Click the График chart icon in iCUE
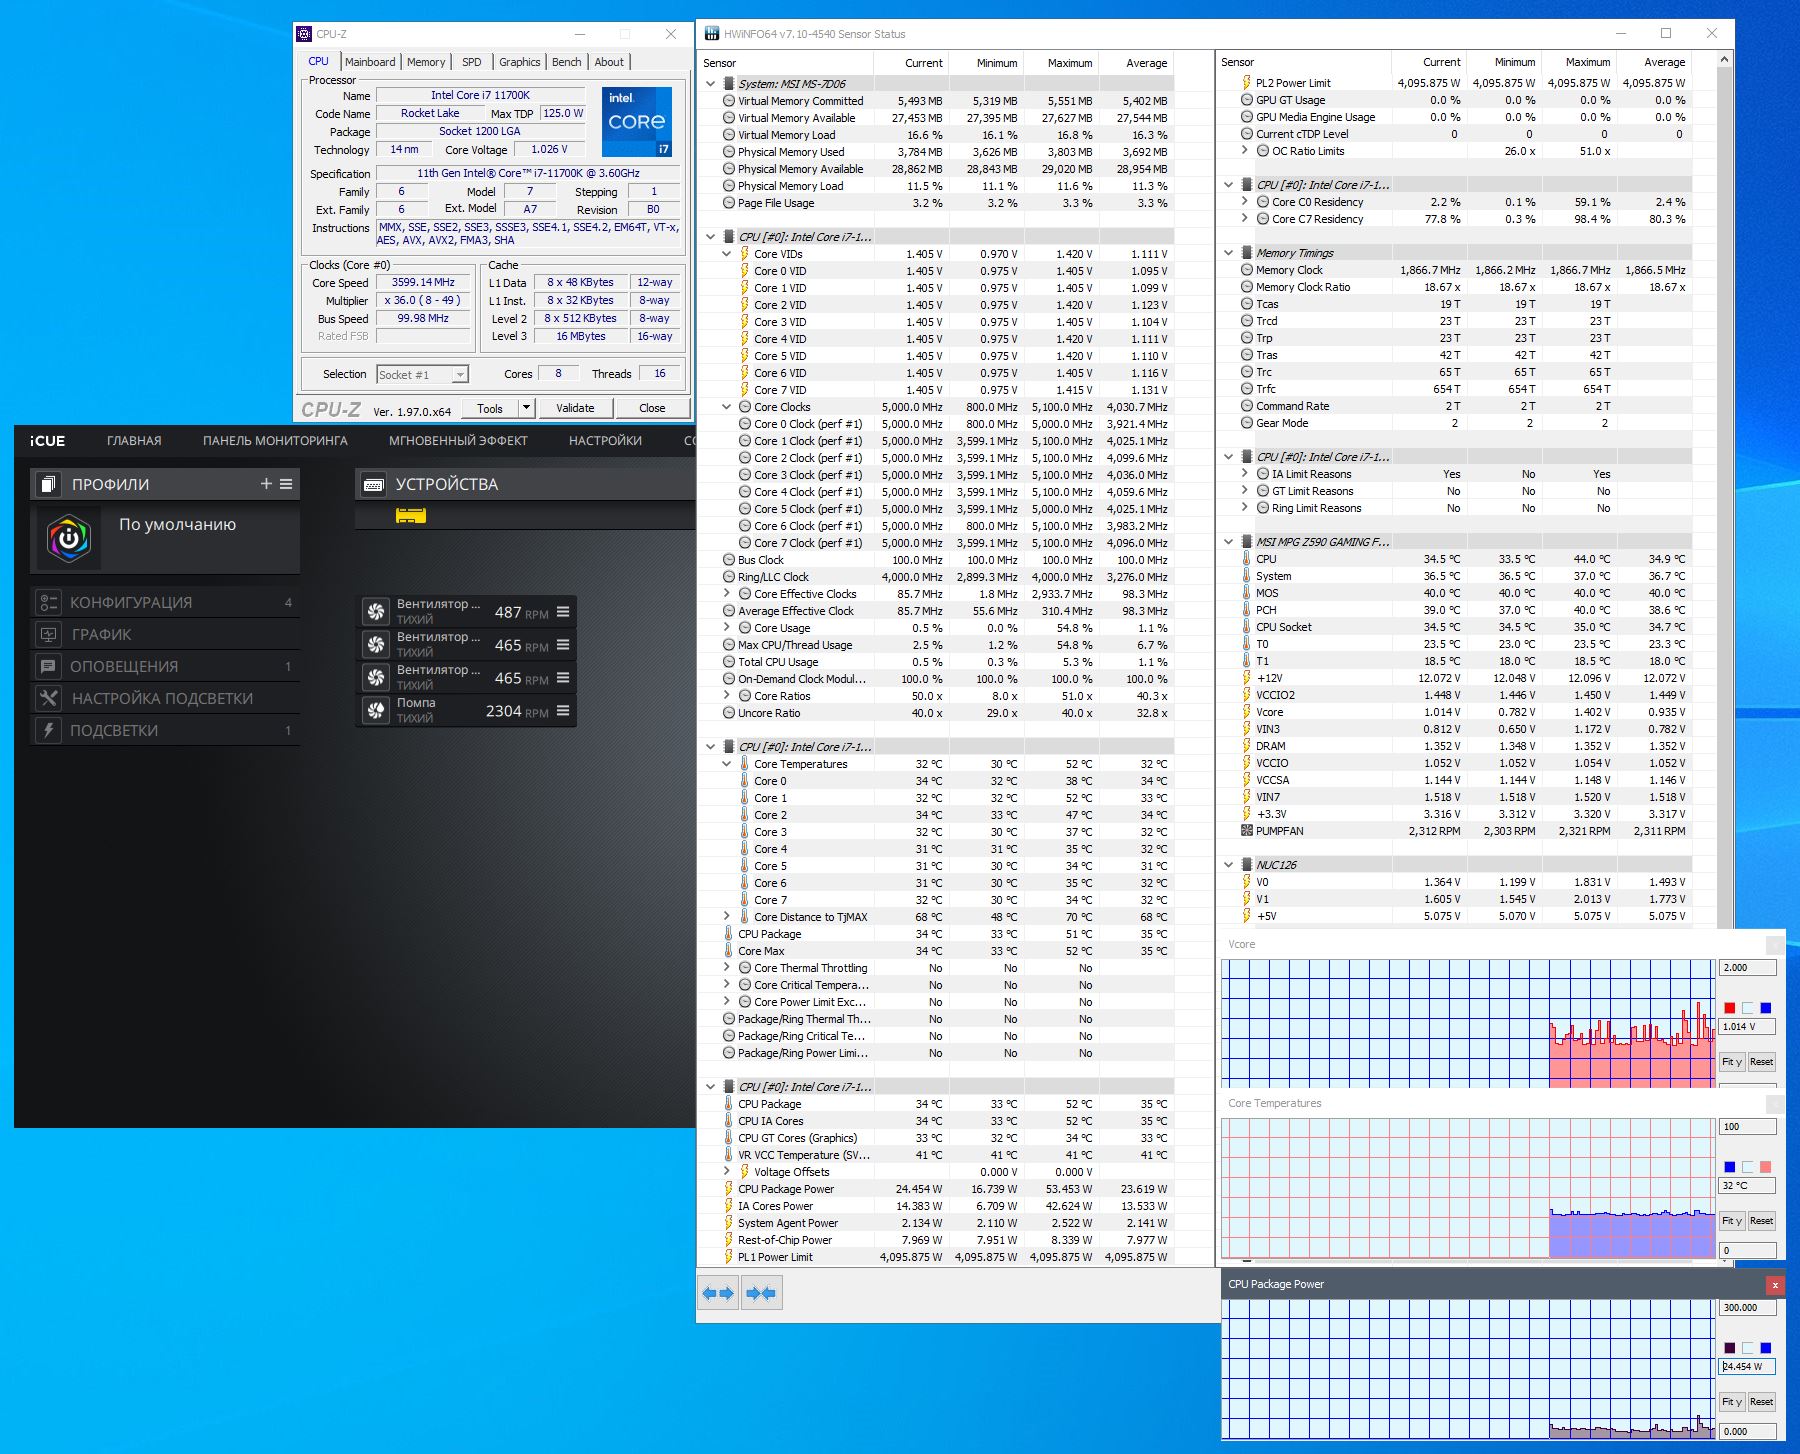This screenshot has height=1454, width=1800. tap(49, 634)
